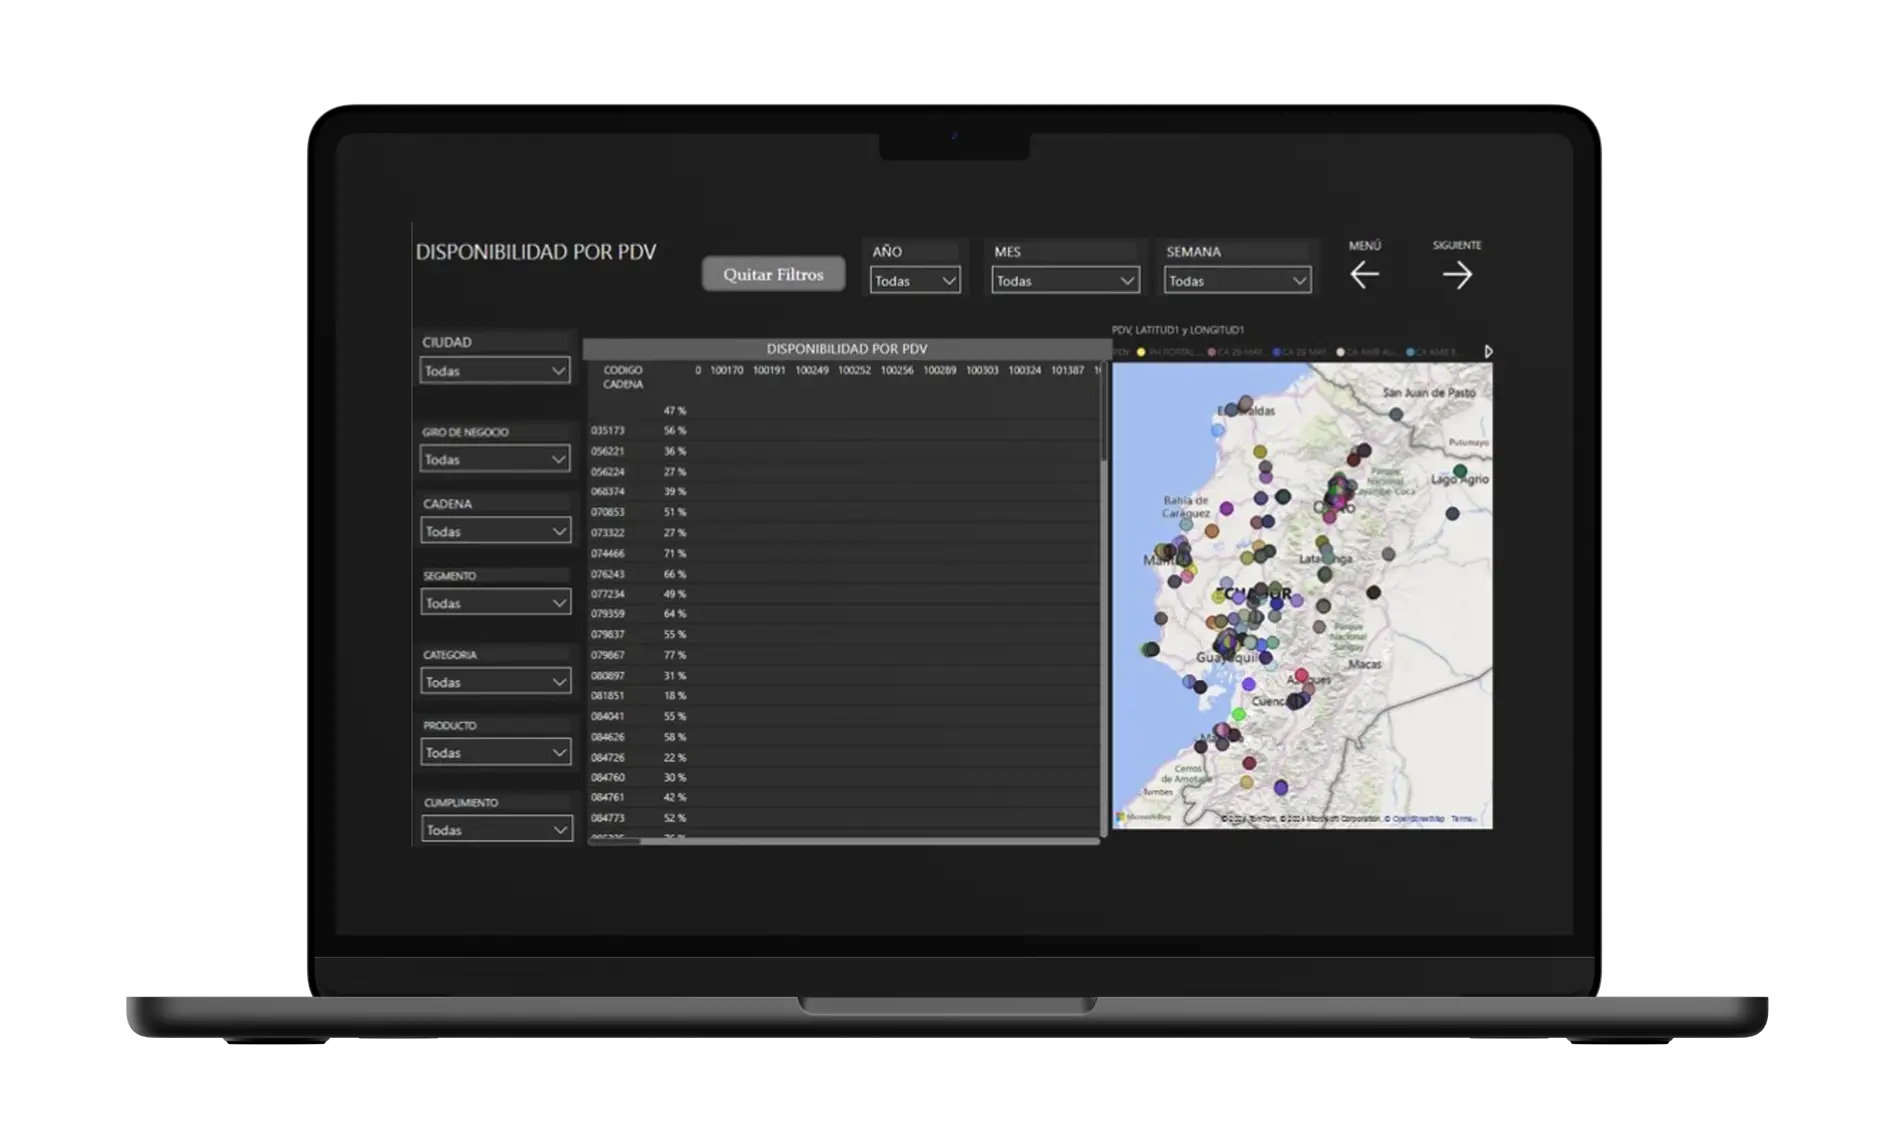The image size is (1895, 1148).
Task: Expand the MES filter dropdown
Action: pyautogui.click(x=1065, y=281)
